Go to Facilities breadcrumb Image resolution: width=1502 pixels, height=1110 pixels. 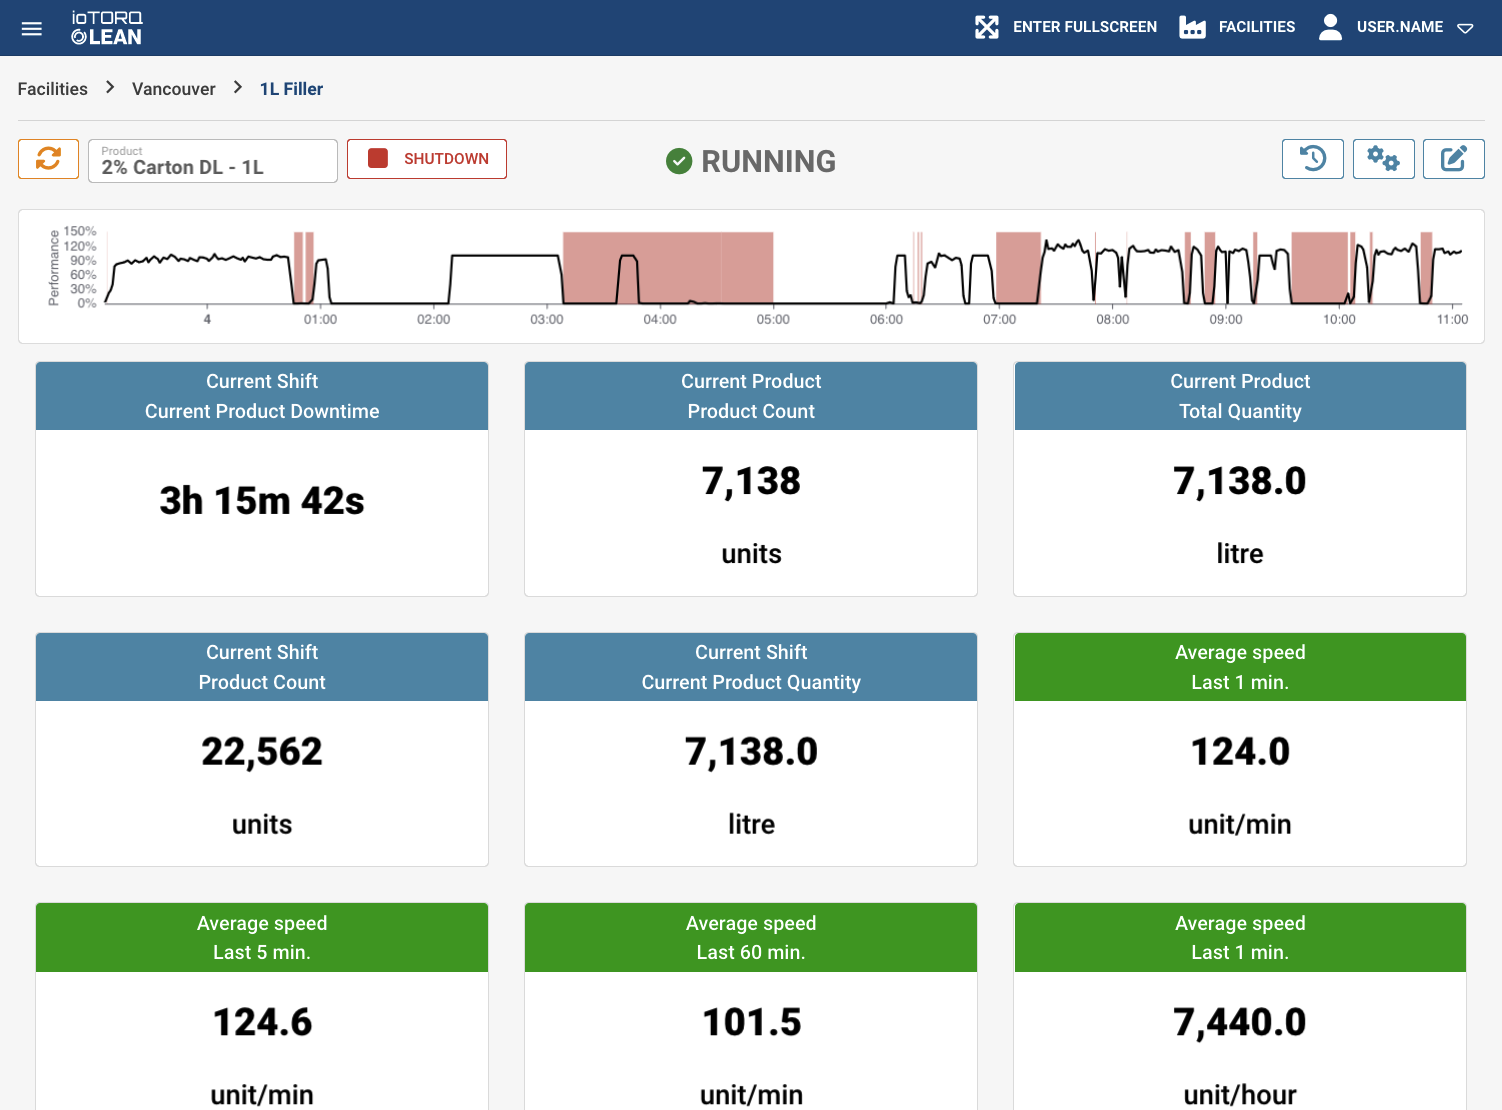pyautogui.click(x=53, y=89)
